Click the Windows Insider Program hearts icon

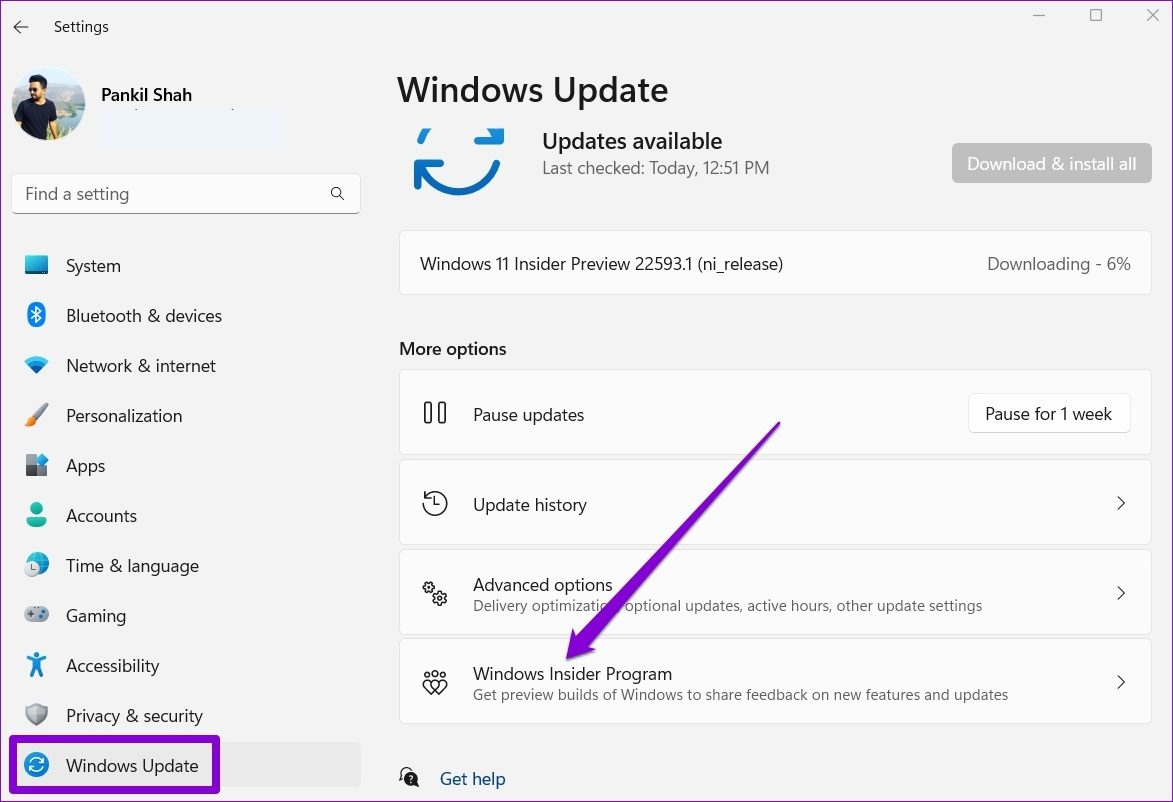435,682
